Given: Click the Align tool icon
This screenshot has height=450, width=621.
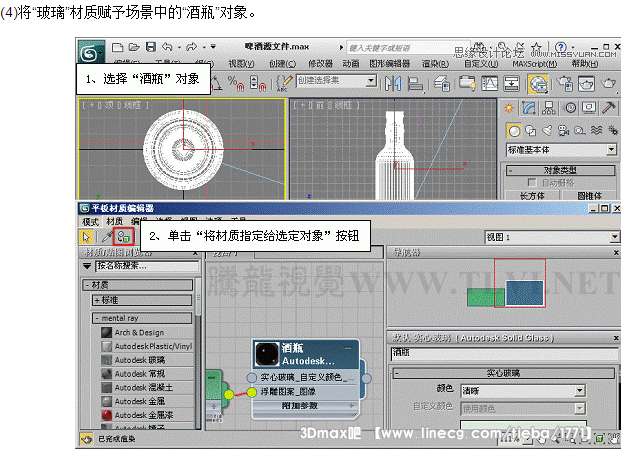Looking at the screenshot, I should (x=415, y=83).
